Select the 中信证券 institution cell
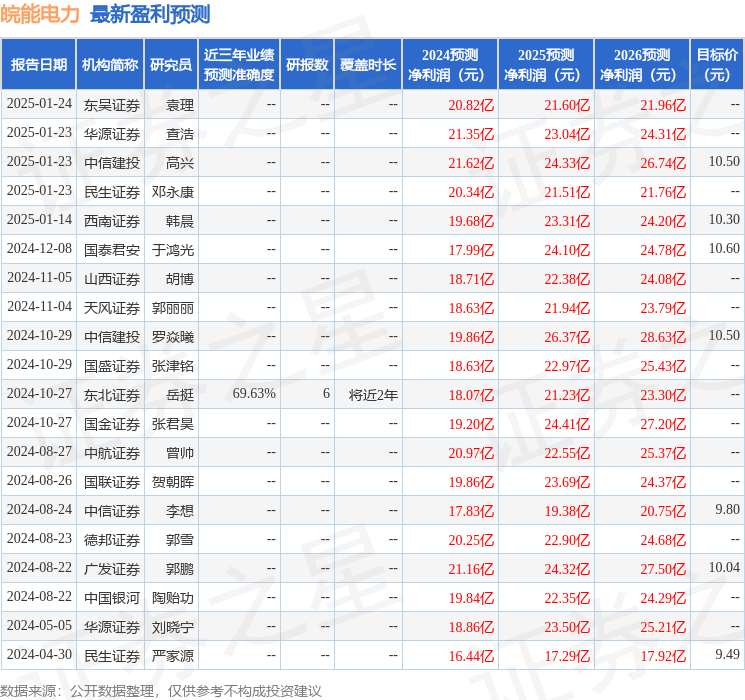This screenshot has height=700, width=745. tap(112, 511)
